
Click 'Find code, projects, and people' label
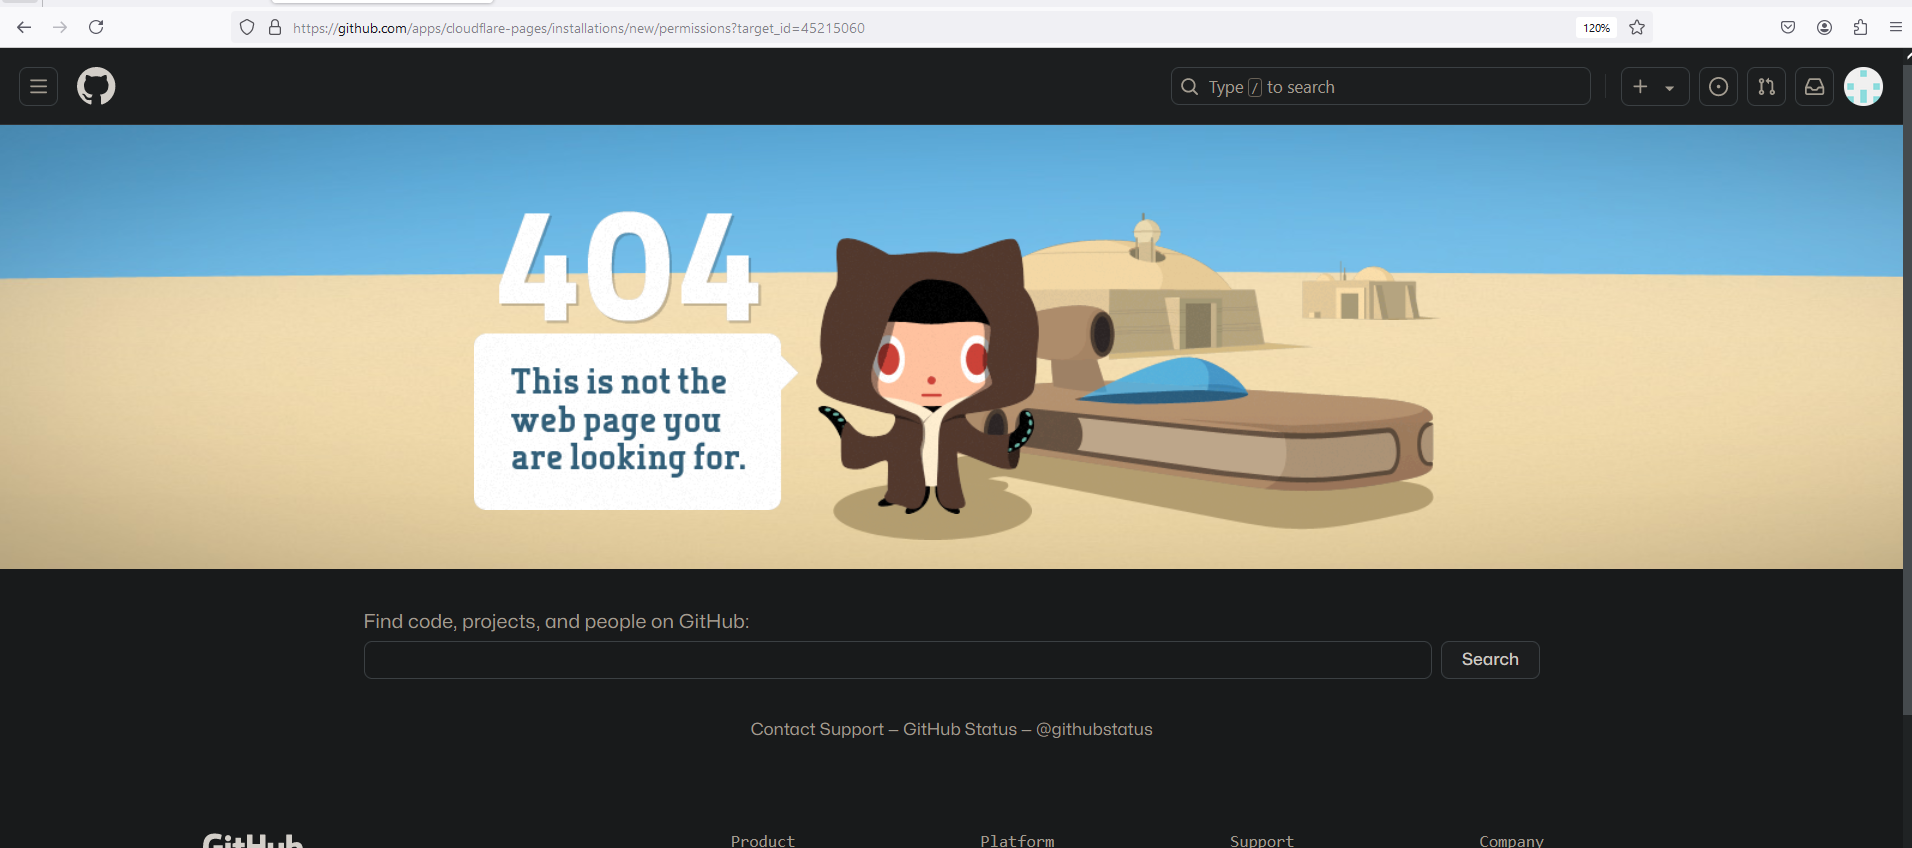[556, 622]
